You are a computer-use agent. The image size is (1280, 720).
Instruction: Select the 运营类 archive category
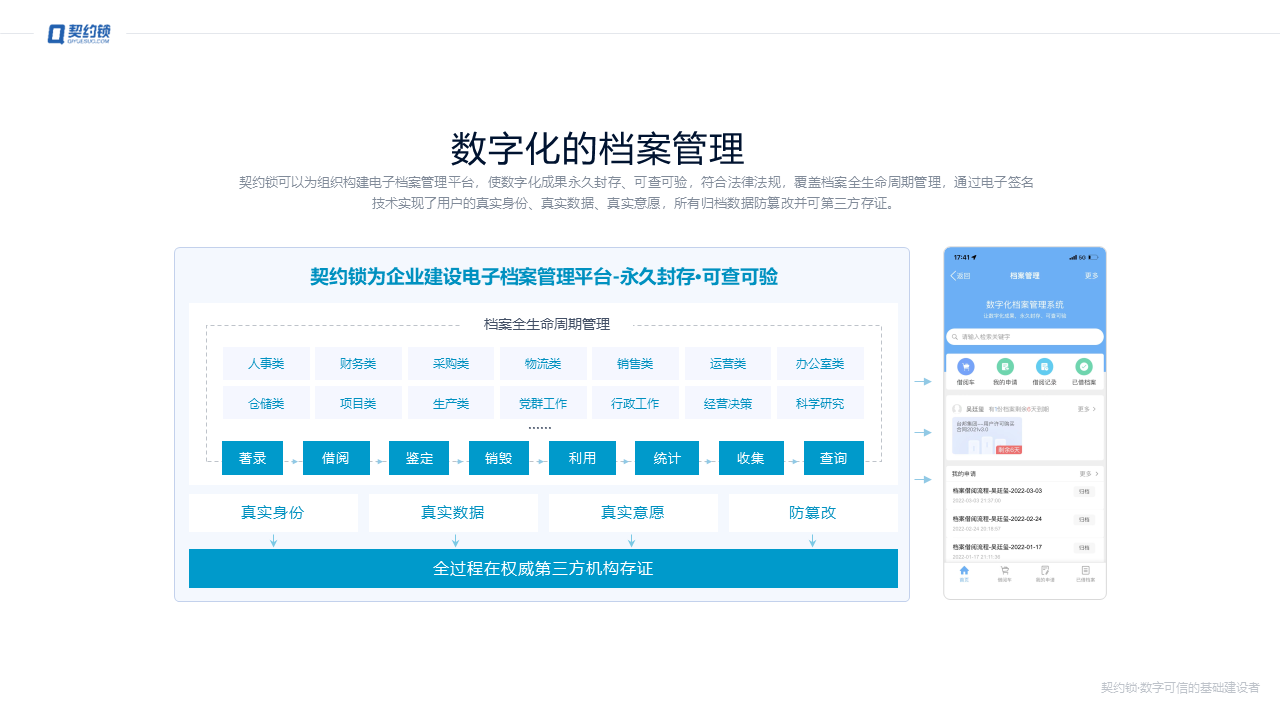click(x=728, y=364)
